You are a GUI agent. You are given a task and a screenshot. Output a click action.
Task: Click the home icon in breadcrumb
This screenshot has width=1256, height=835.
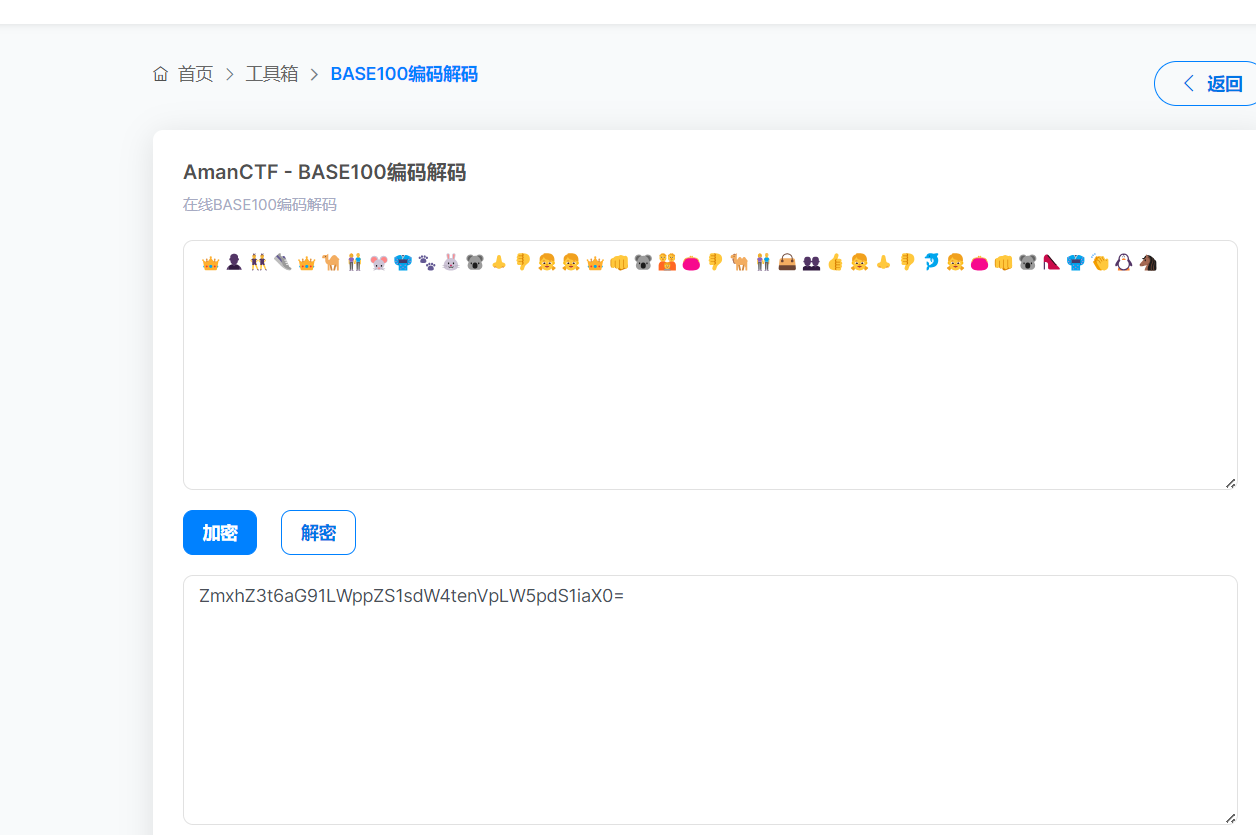point(160,74)
